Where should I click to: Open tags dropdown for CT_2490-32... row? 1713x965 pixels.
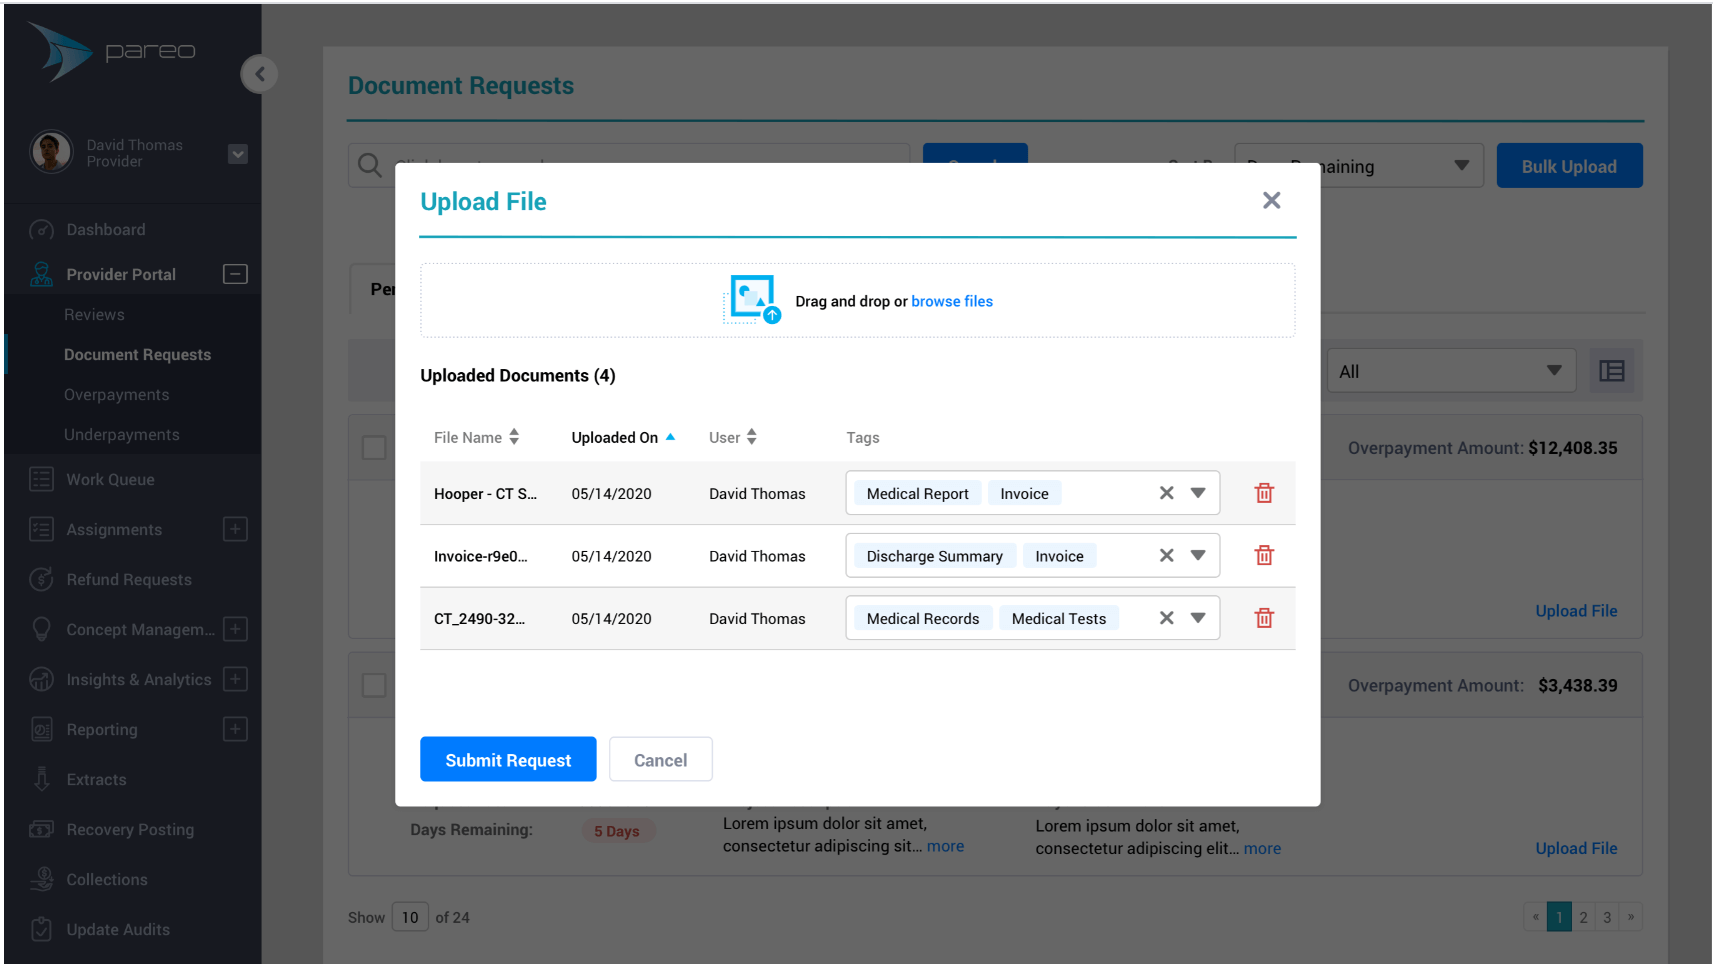click(x=1198, y=618)
